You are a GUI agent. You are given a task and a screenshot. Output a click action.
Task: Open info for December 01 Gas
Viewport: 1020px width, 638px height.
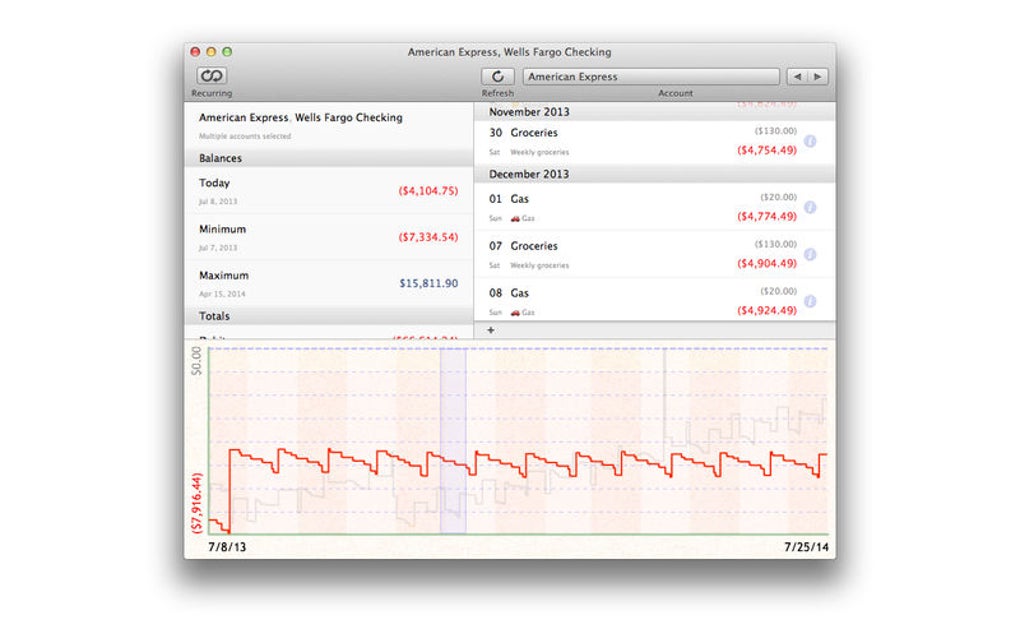pyautogui.click(x=810, y=207)
